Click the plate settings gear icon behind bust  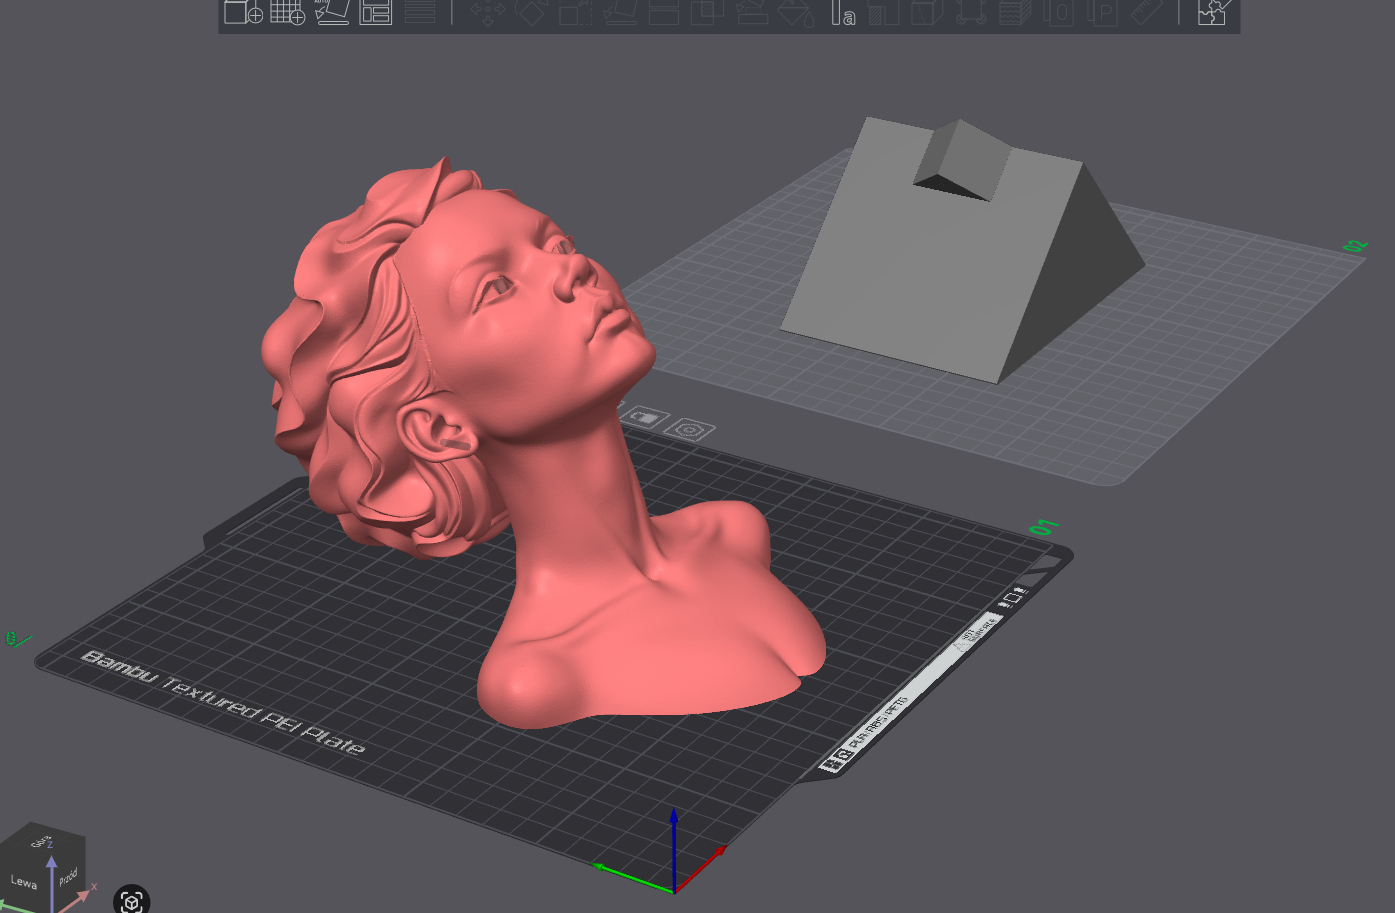[x=689, y=430]
